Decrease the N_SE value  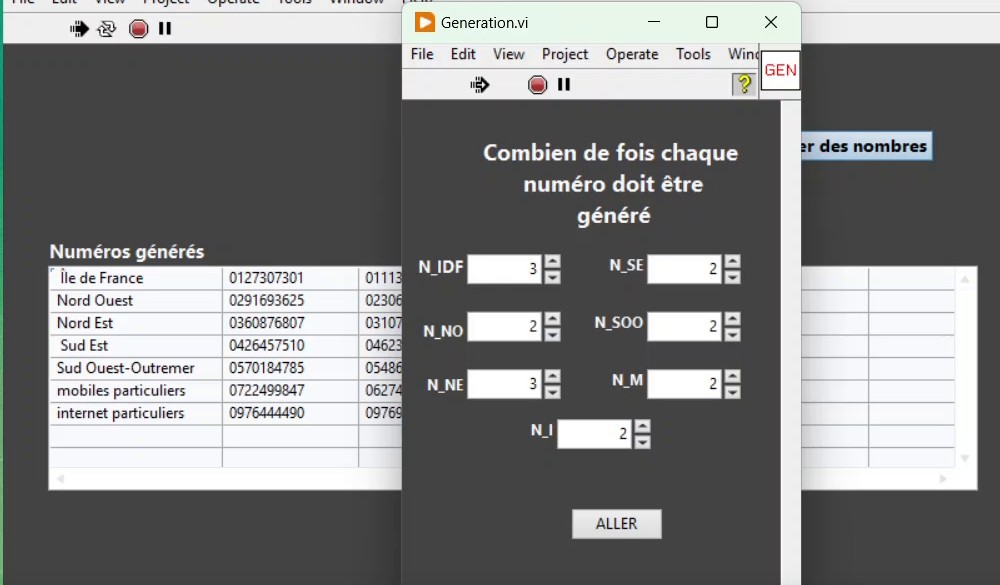733,276
